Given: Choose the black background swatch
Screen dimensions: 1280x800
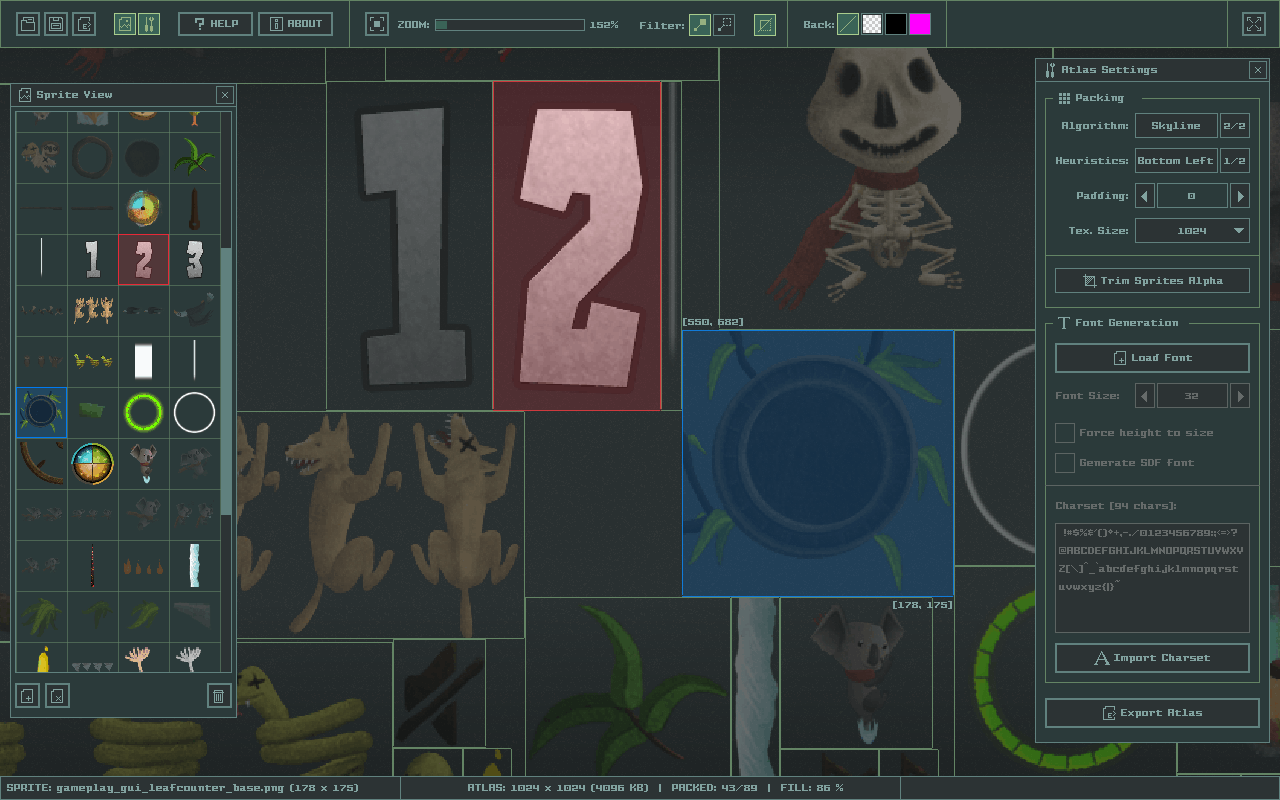Looking at the screenshot, I should 896,24.
